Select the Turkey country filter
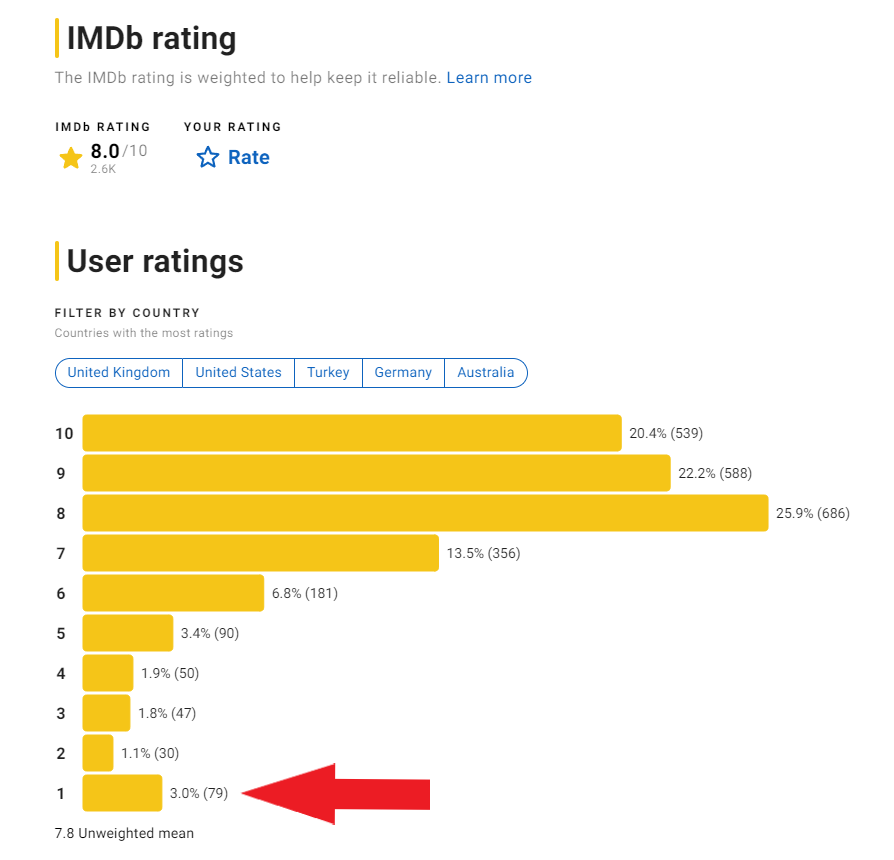 328,373
